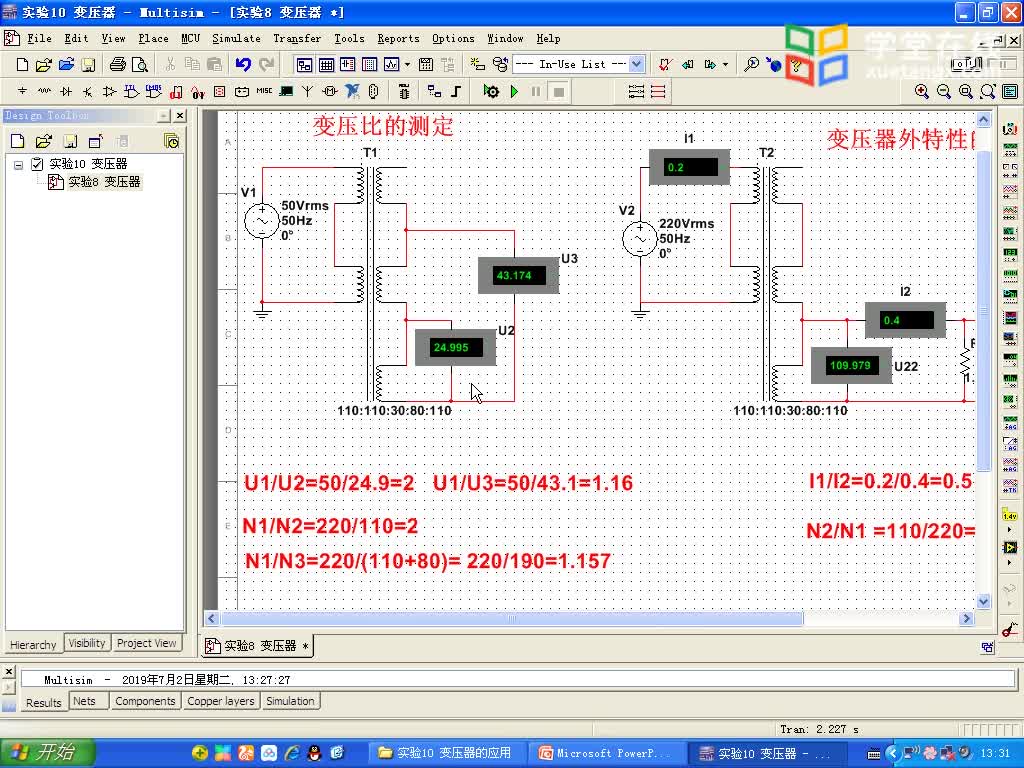Open file from Design Toolbox toolbar
Viewport: 1024px width, 768px height.
click(x=44, y=141)
